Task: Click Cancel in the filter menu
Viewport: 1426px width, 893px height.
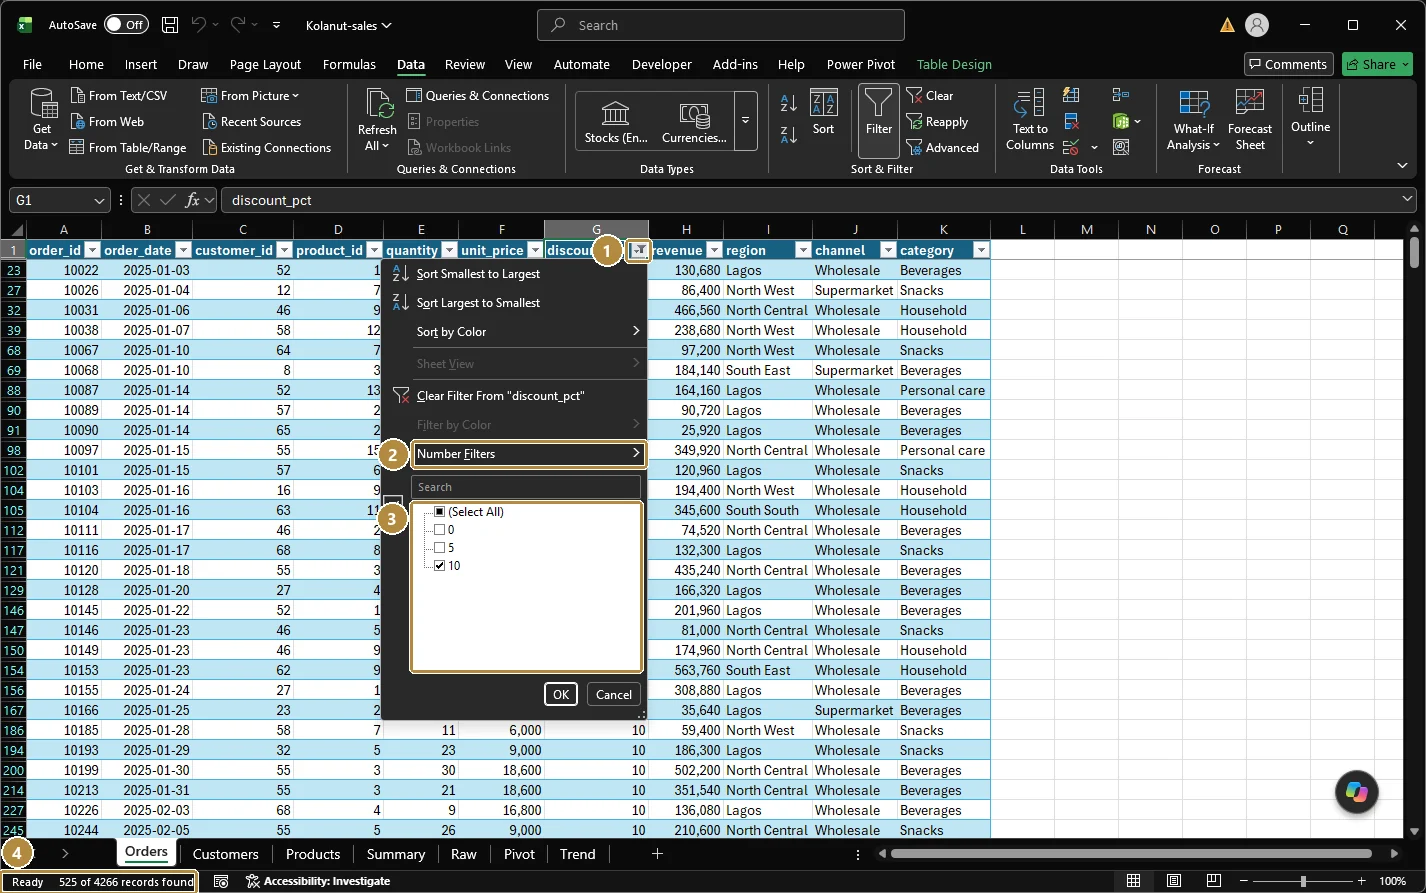Action: pyautogui.click(x=614, y=694)
